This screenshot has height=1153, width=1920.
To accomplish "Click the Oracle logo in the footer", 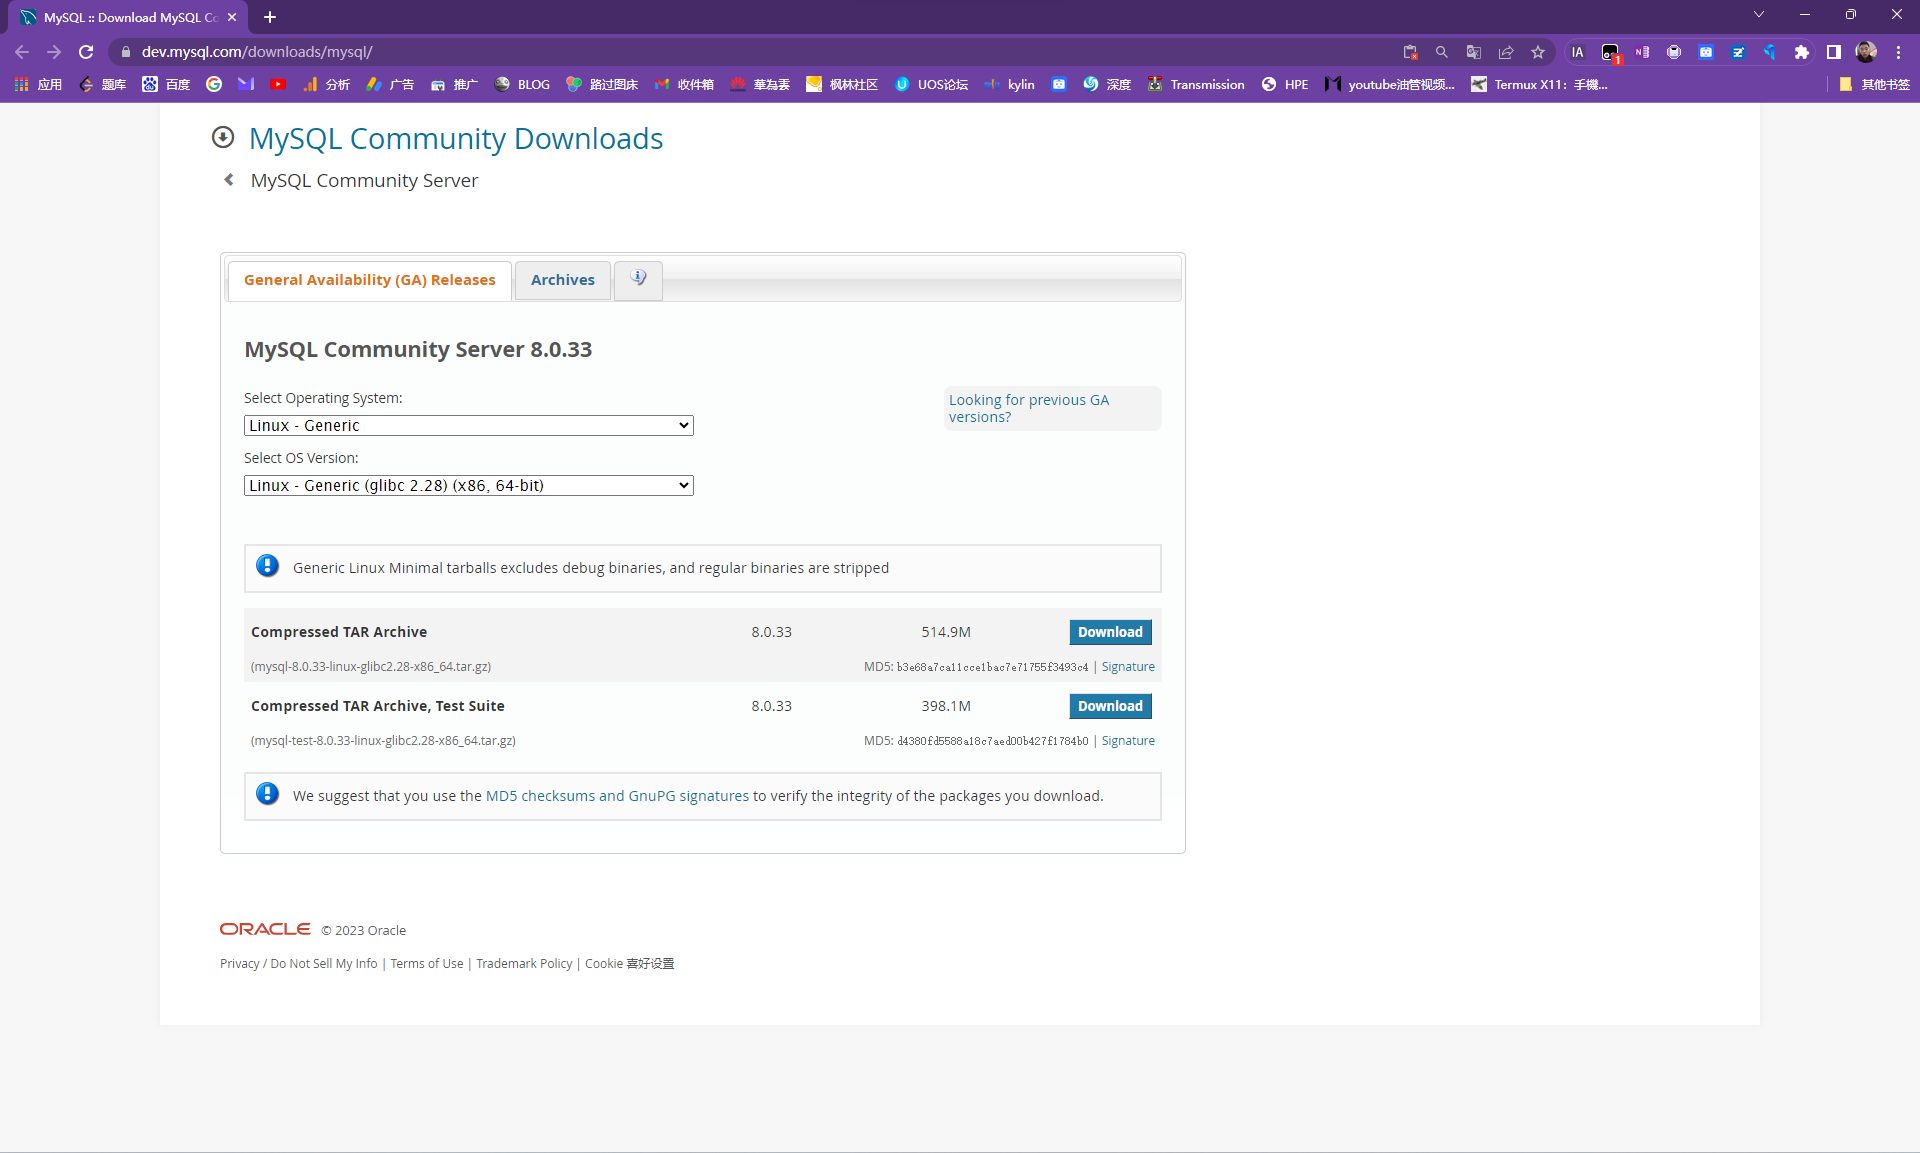I will (x=265, y=929).
